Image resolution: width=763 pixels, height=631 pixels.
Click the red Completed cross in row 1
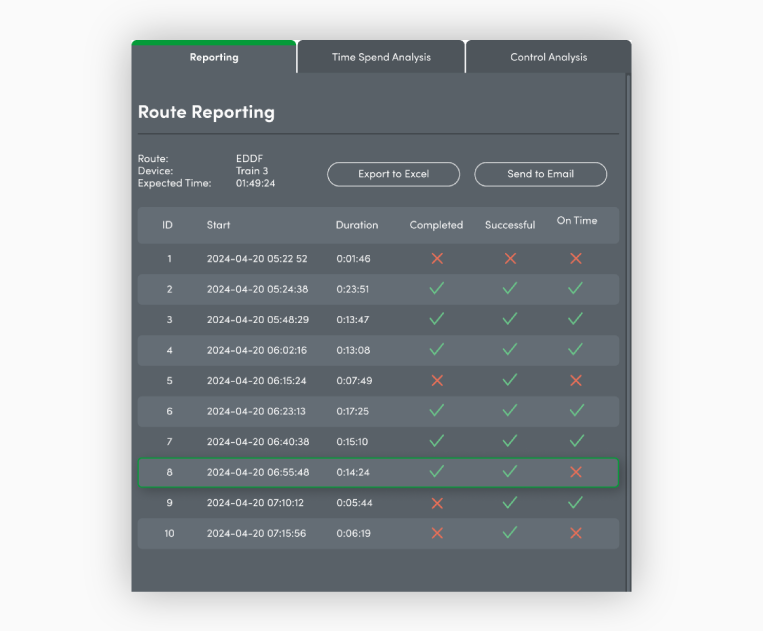437,258
